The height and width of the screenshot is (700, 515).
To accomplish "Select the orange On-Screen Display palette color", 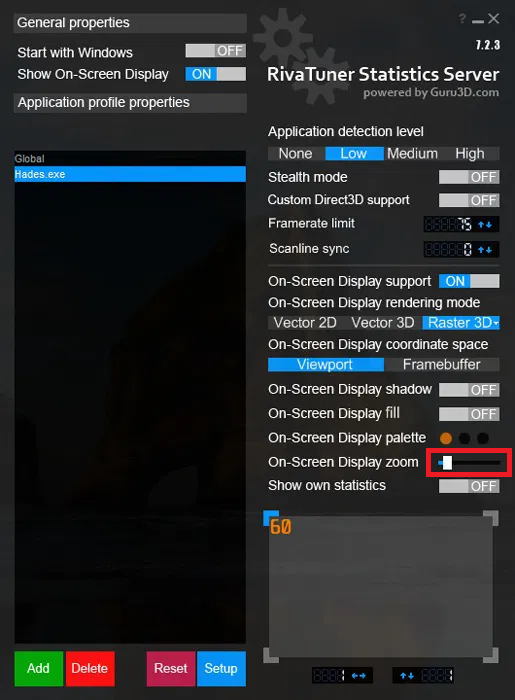I will [445, 438].
